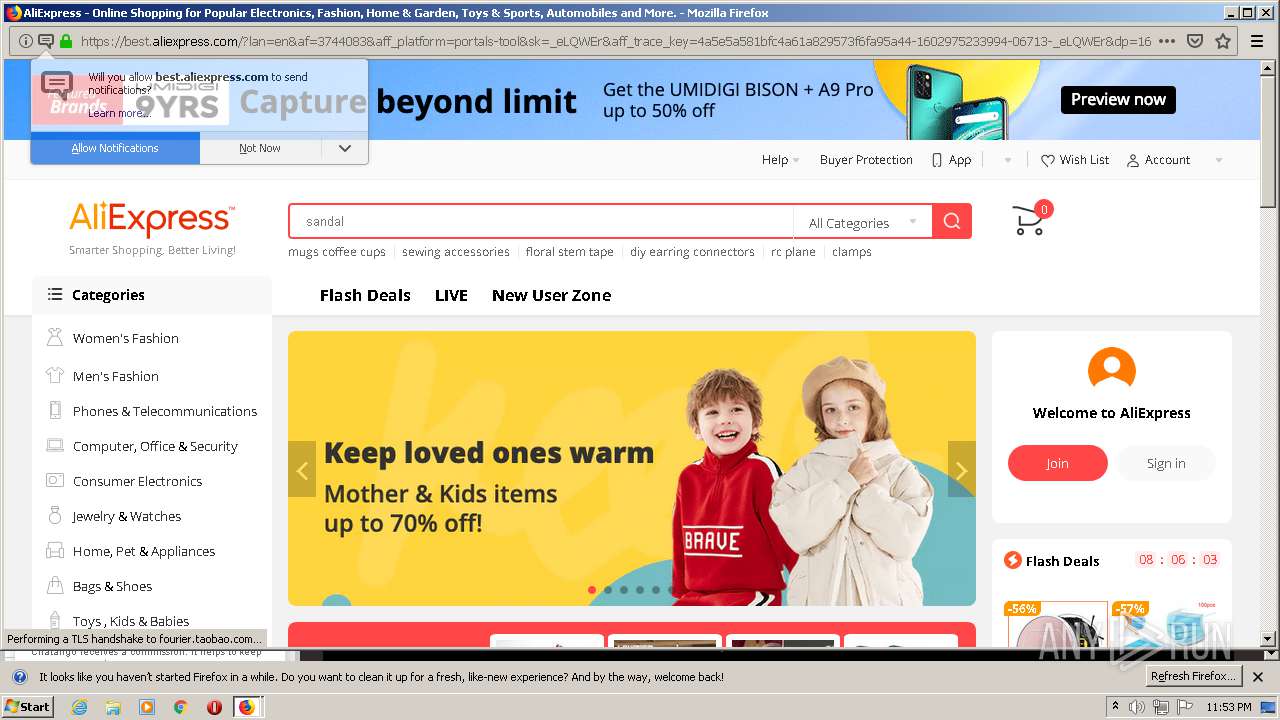Bookmark this page with the star icon
The width and height of the screenshot is (1280, 720).
1222,41
